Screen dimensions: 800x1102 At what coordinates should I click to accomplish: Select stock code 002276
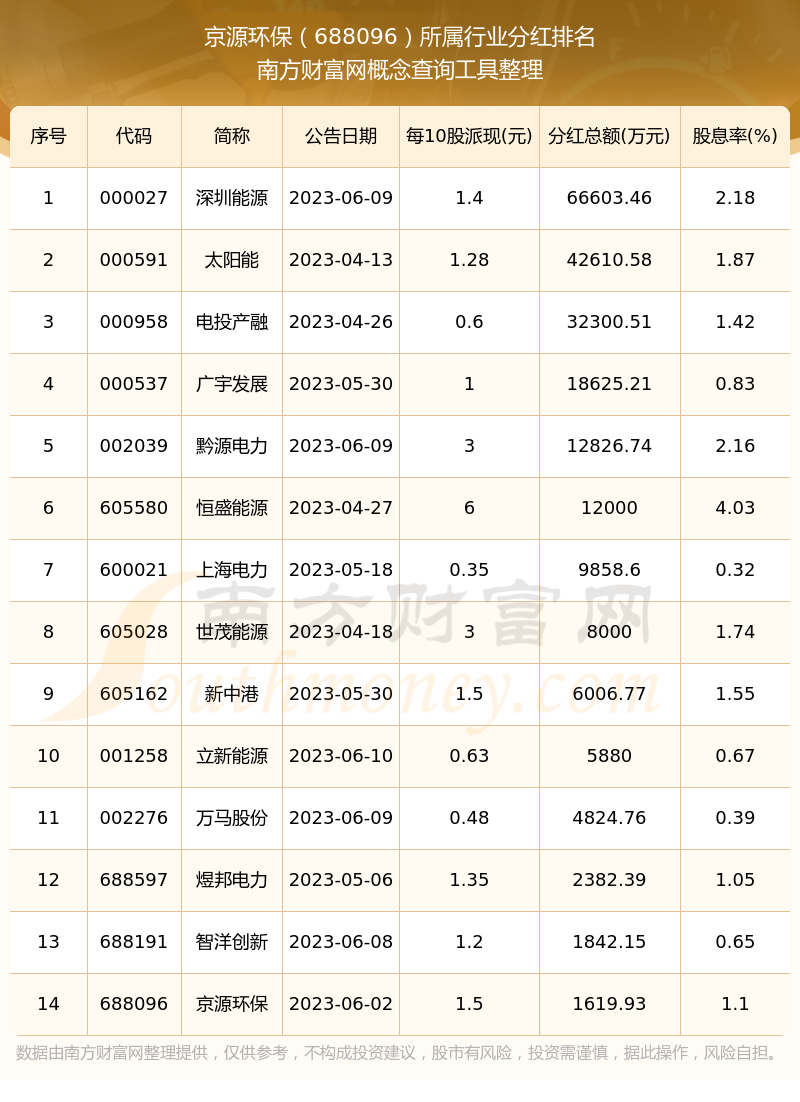134,818
